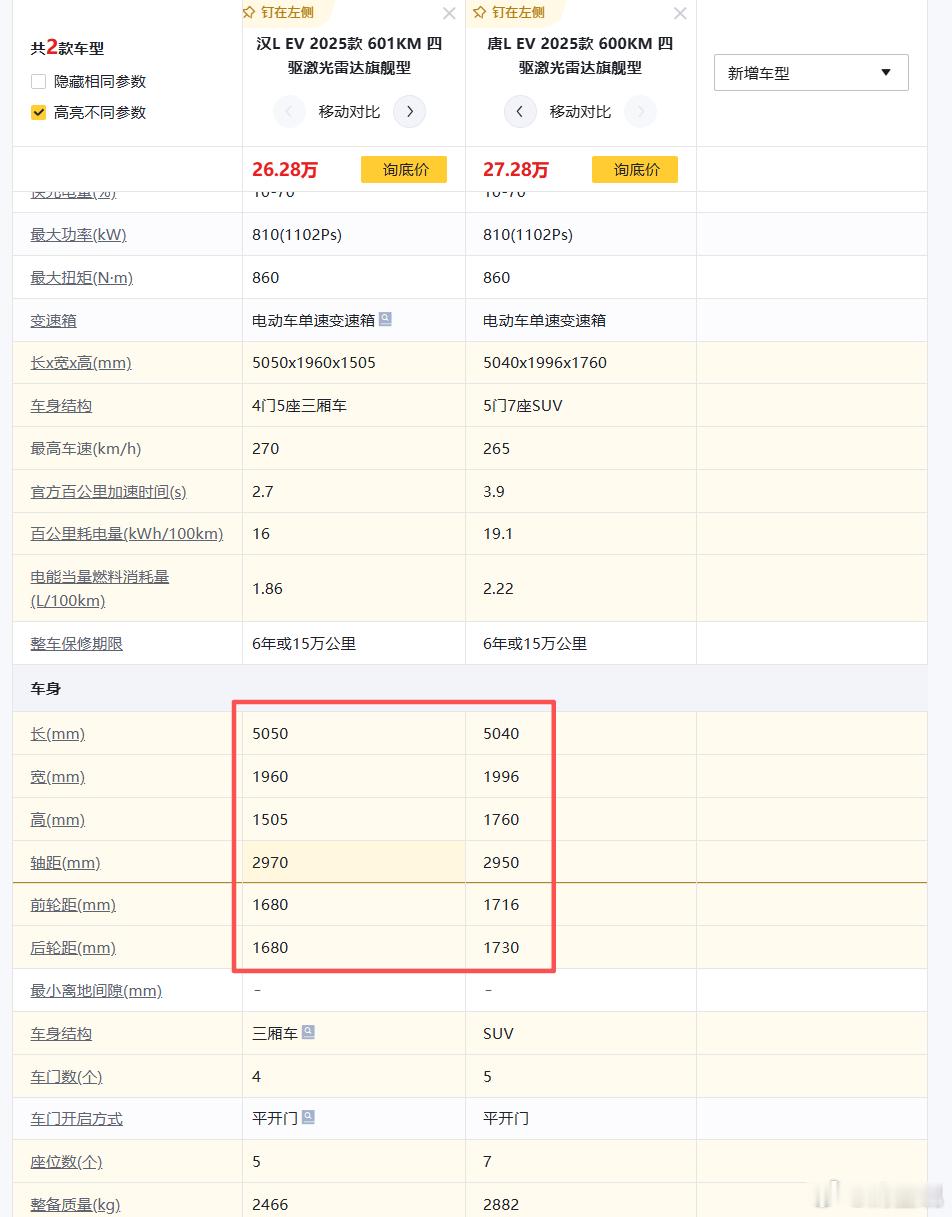Click the 长x宽x高(mm) parameter link
This screenshot has height=1217, width=952.
coord(80,363)
